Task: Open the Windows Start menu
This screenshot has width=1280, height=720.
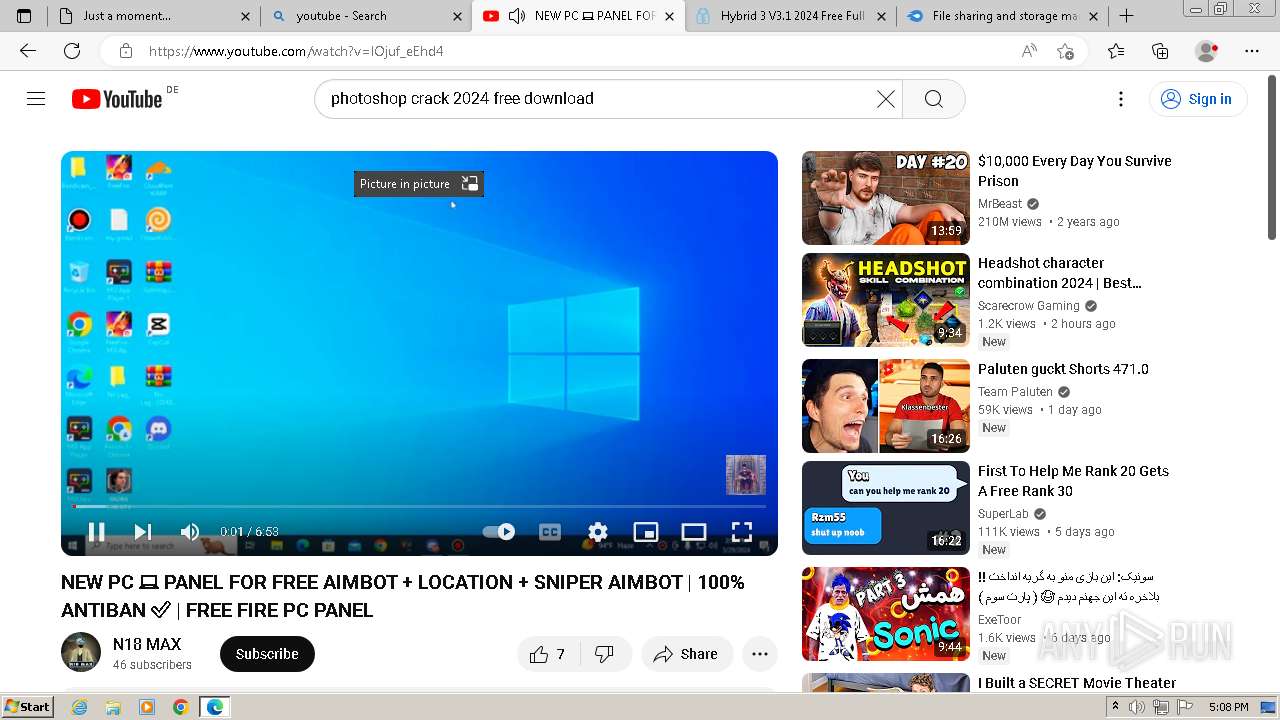Action: click(x=27, y=707)
